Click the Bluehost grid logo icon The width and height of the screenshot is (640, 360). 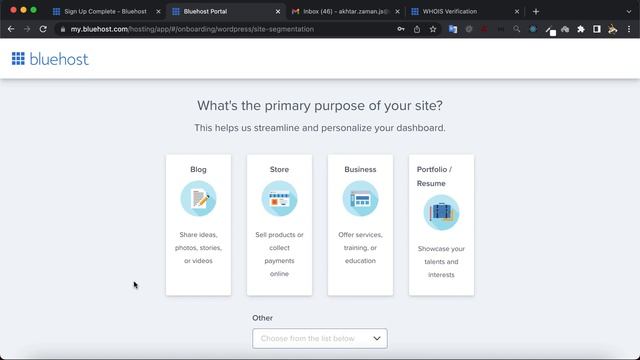18,59
